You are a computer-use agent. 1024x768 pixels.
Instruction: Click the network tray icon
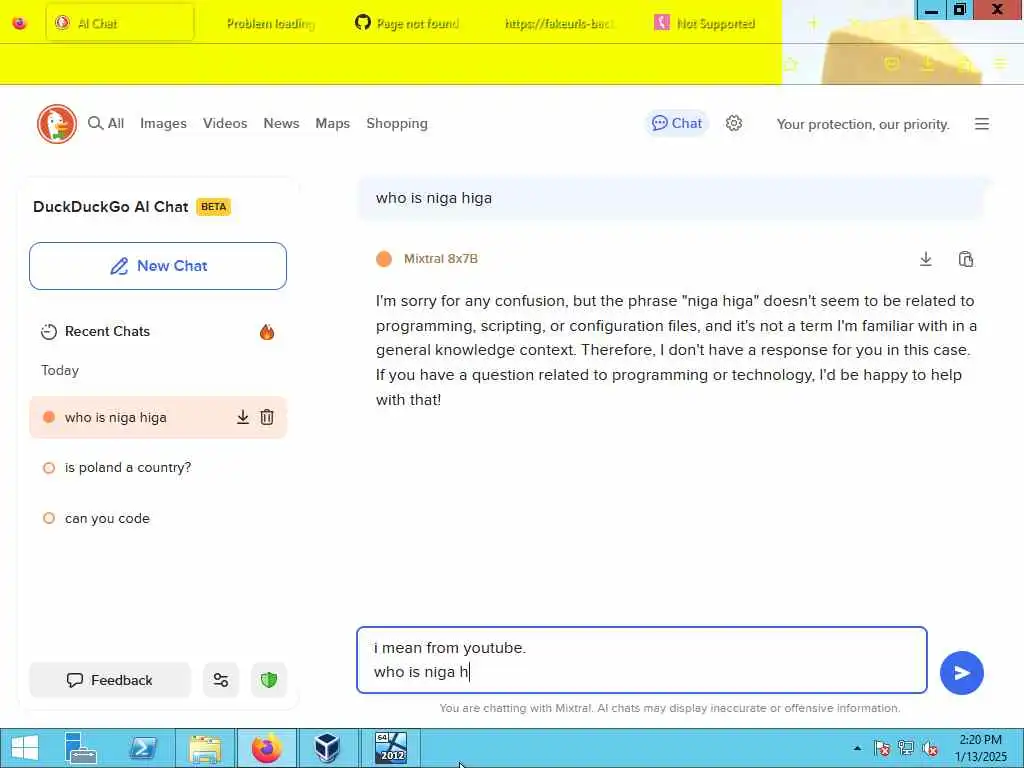tap(906, 748)
